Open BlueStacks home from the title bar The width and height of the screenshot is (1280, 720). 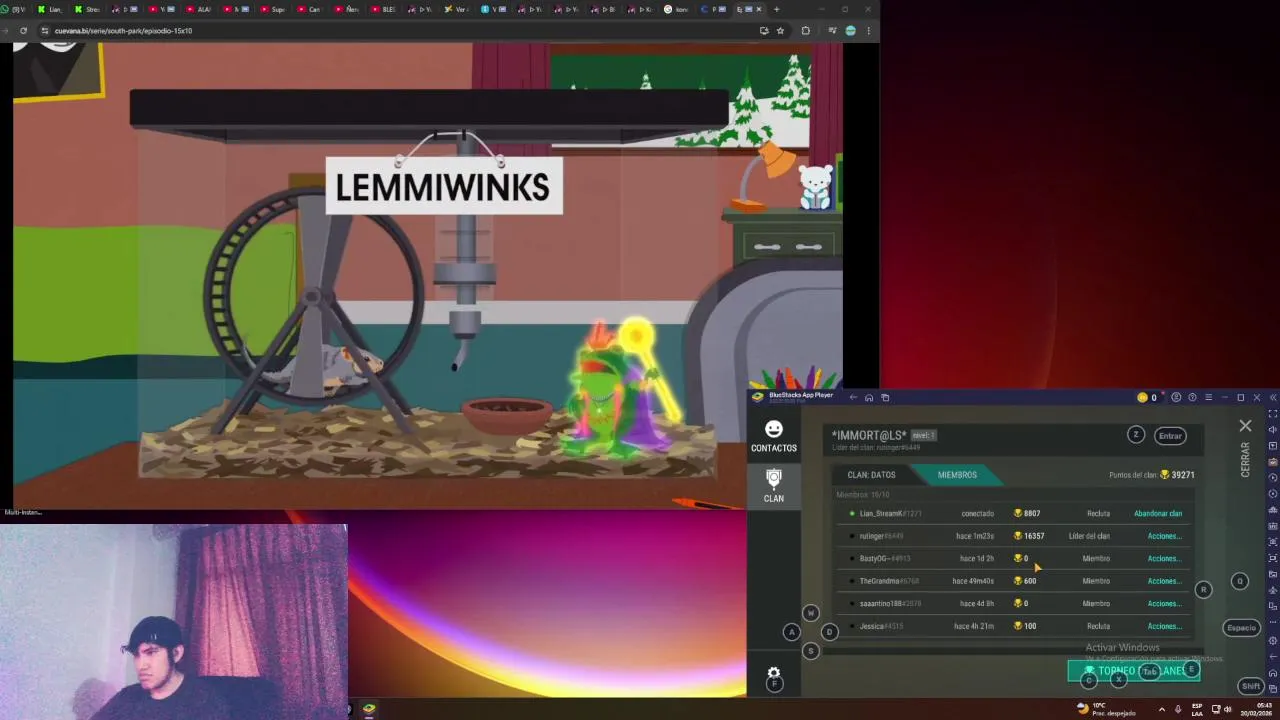pos(869,397)
